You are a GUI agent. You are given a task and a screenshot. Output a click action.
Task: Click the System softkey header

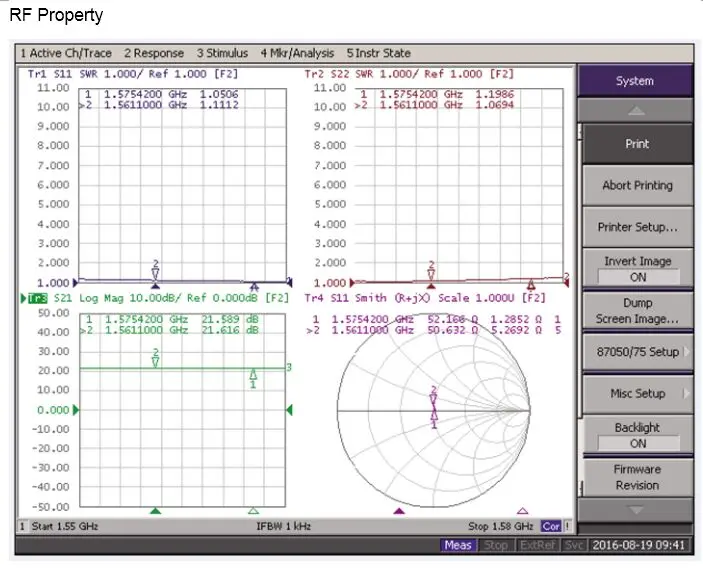click(x=635, y=81)
